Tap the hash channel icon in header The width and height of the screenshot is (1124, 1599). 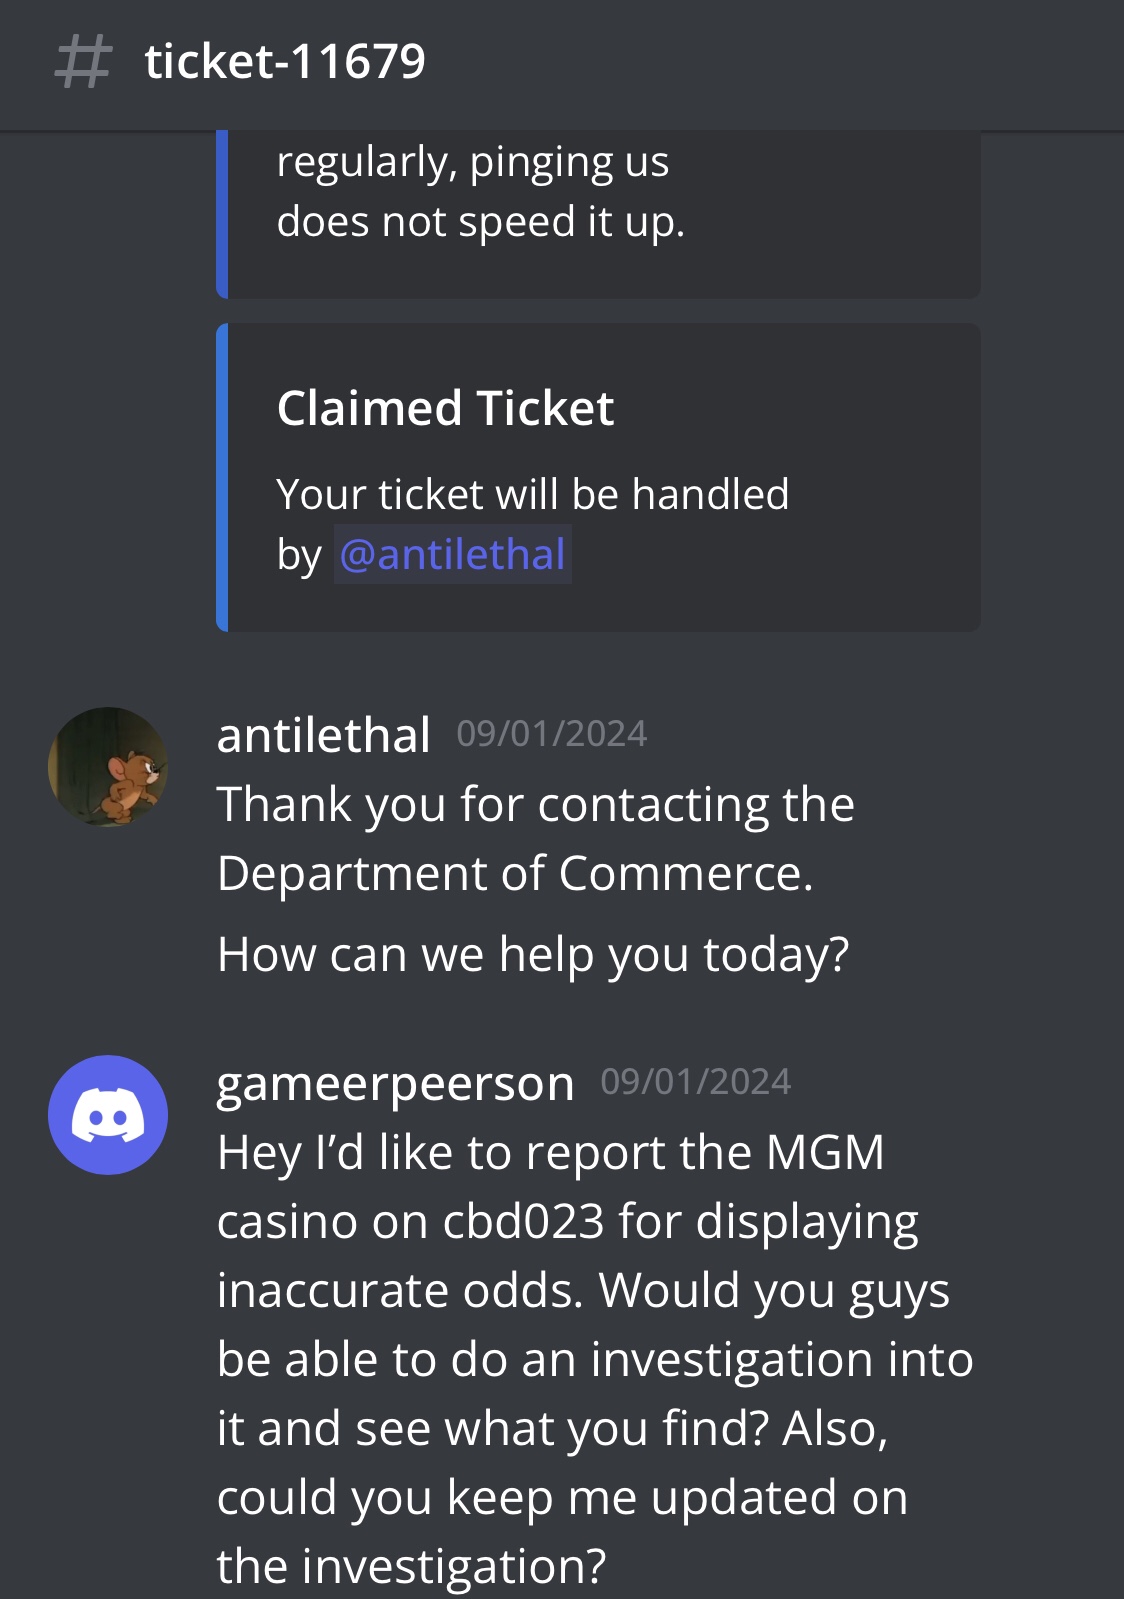click(x=82, y=62)
